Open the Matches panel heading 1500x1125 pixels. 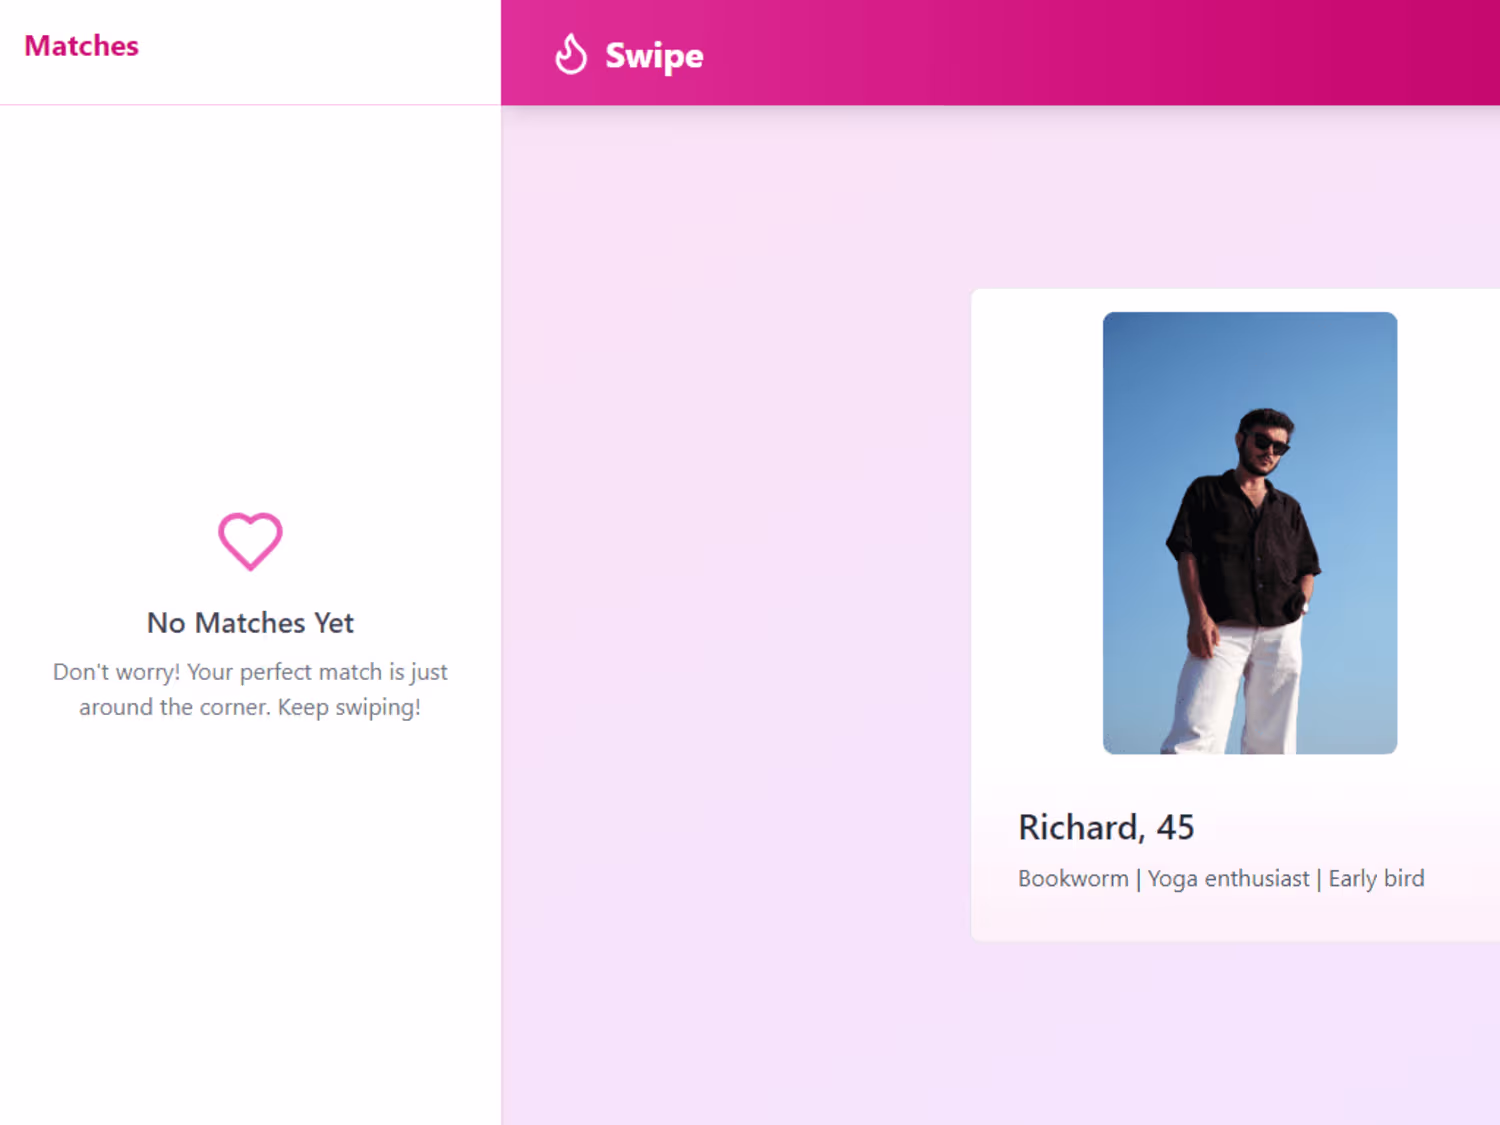click(x=81, y=46)
